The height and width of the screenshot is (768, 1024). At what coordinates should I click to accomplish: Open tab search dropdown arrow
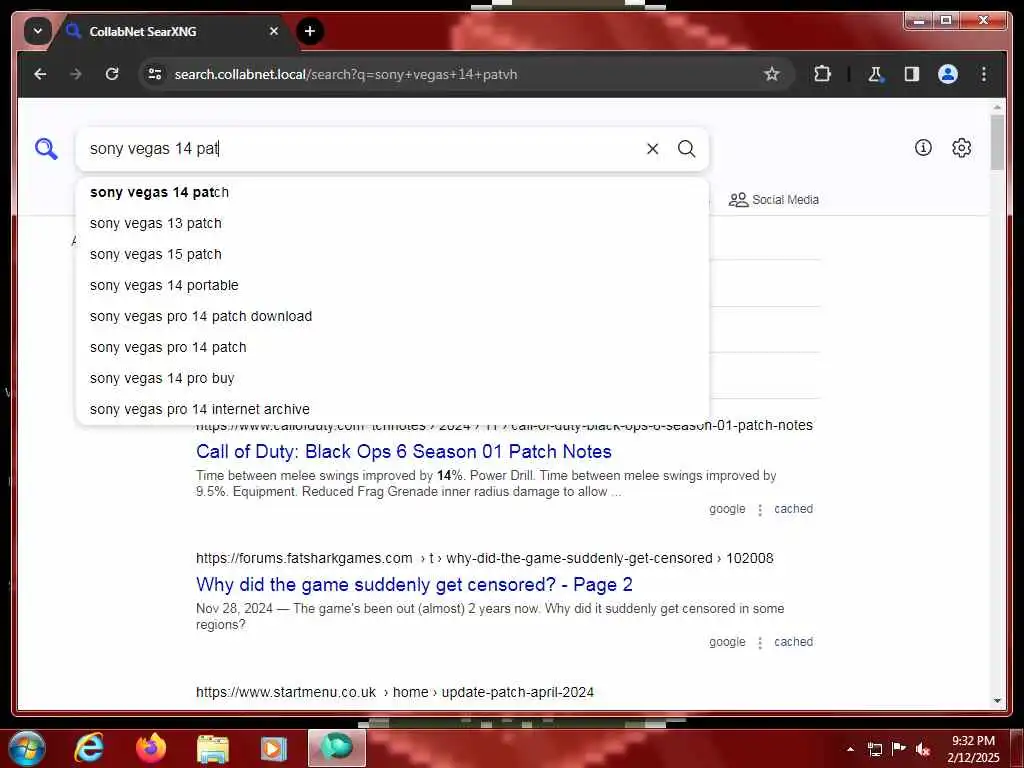tap(38, 31)
